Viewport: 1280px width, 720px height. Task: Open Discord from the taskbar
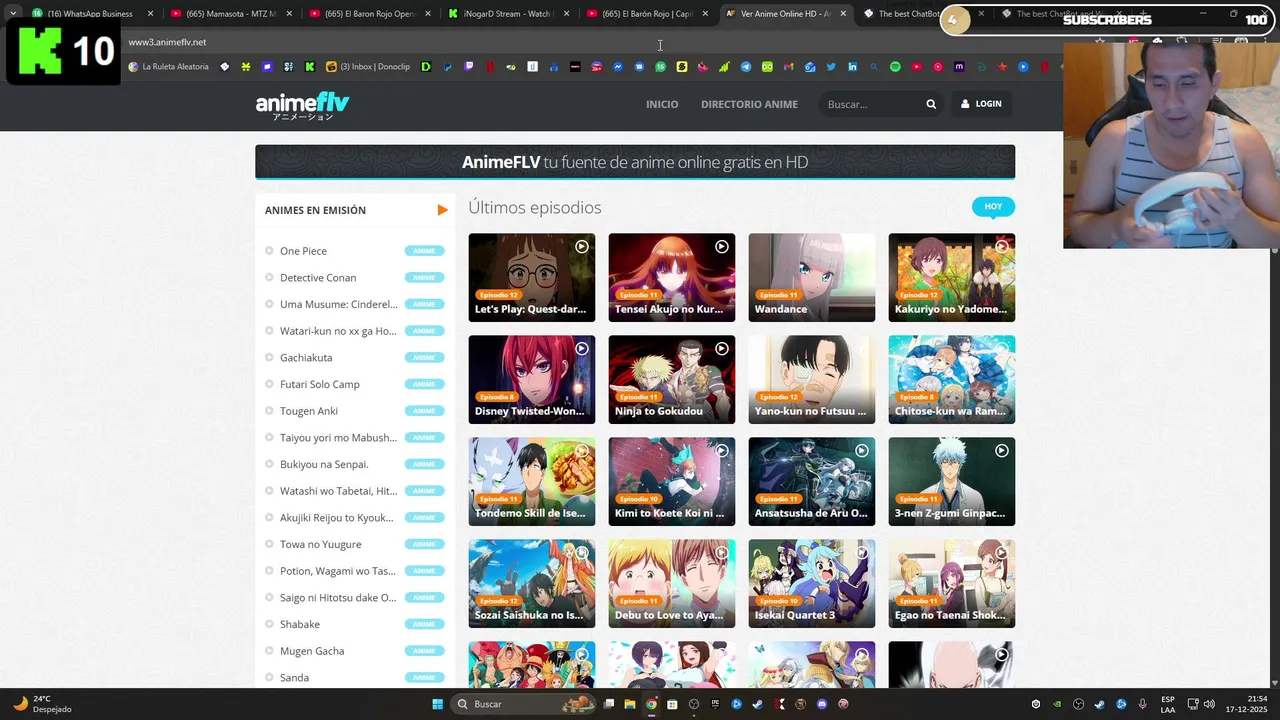[x=822, y=704]
